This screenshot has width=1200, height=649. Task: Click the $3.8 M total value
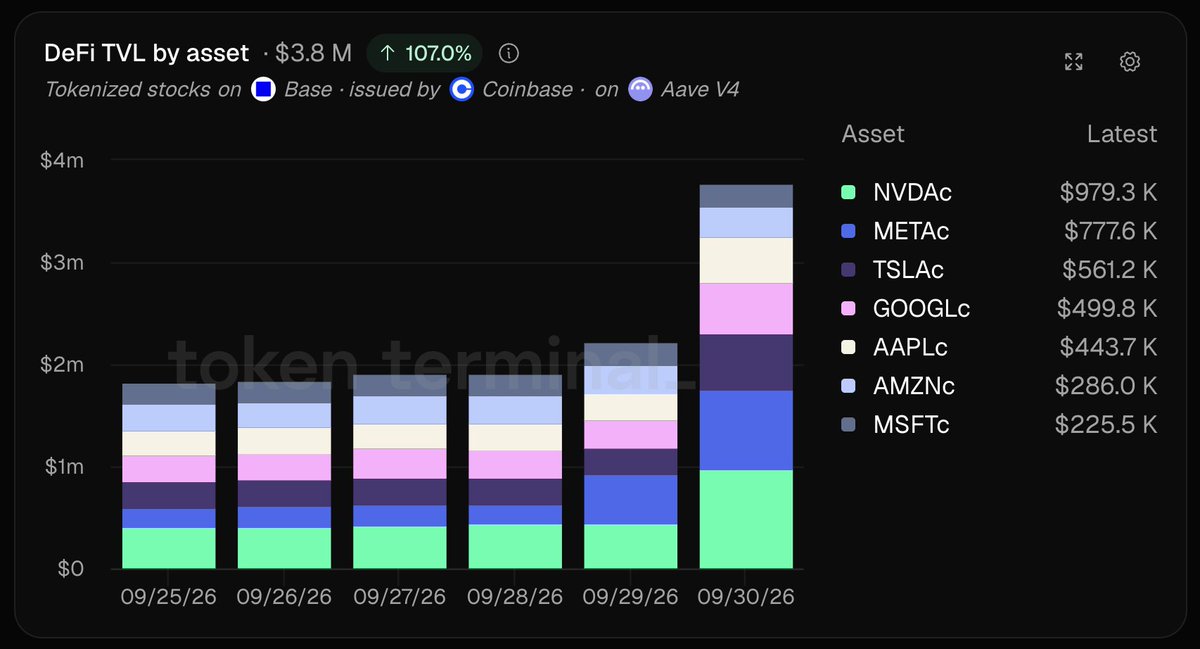(x=314, y=53)
